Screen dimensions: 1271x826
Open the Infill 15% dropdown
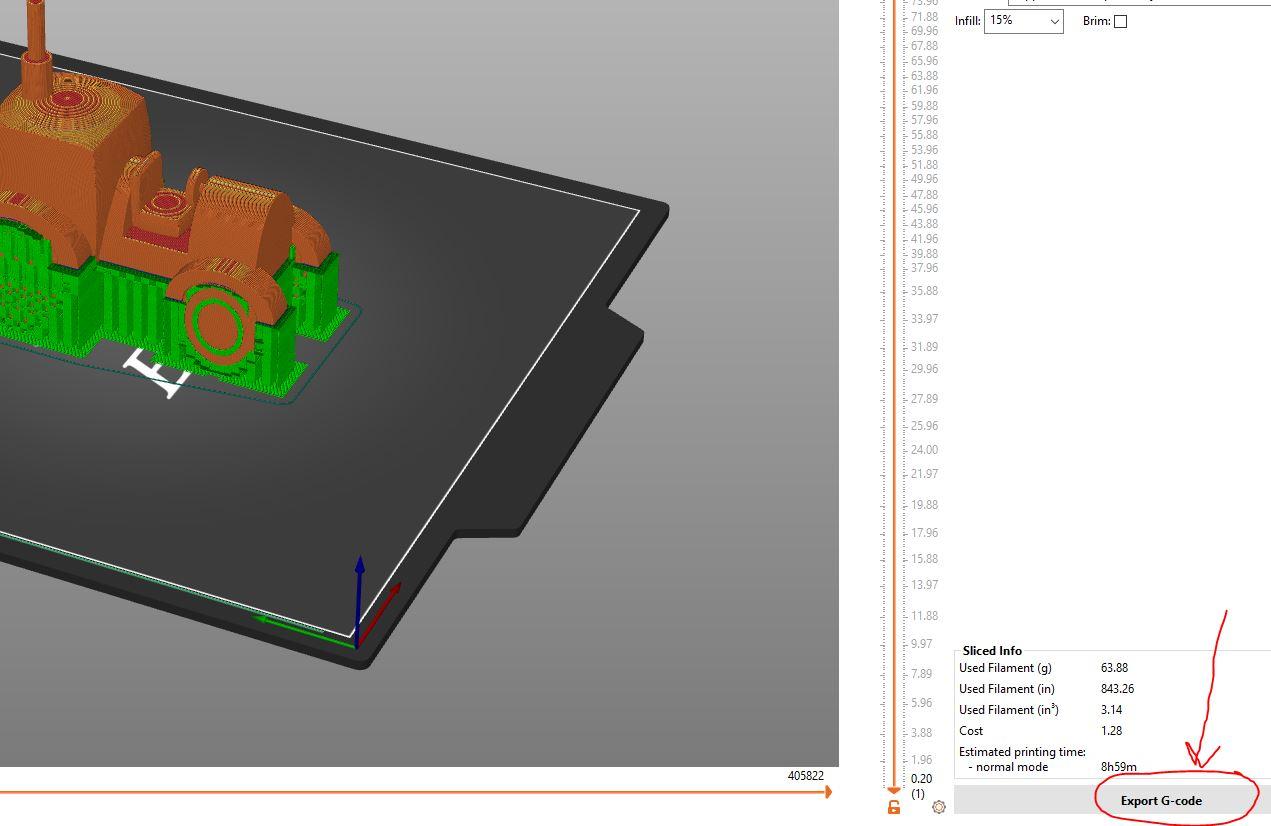click(x=1023, y=21)
